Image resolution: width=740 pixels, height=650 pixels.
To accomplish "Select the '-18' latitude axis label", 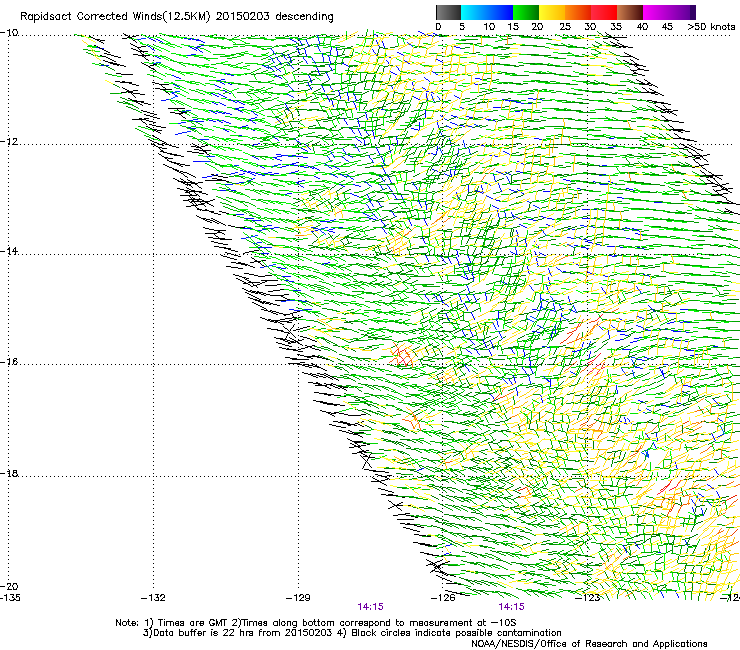I will point(9,473).
